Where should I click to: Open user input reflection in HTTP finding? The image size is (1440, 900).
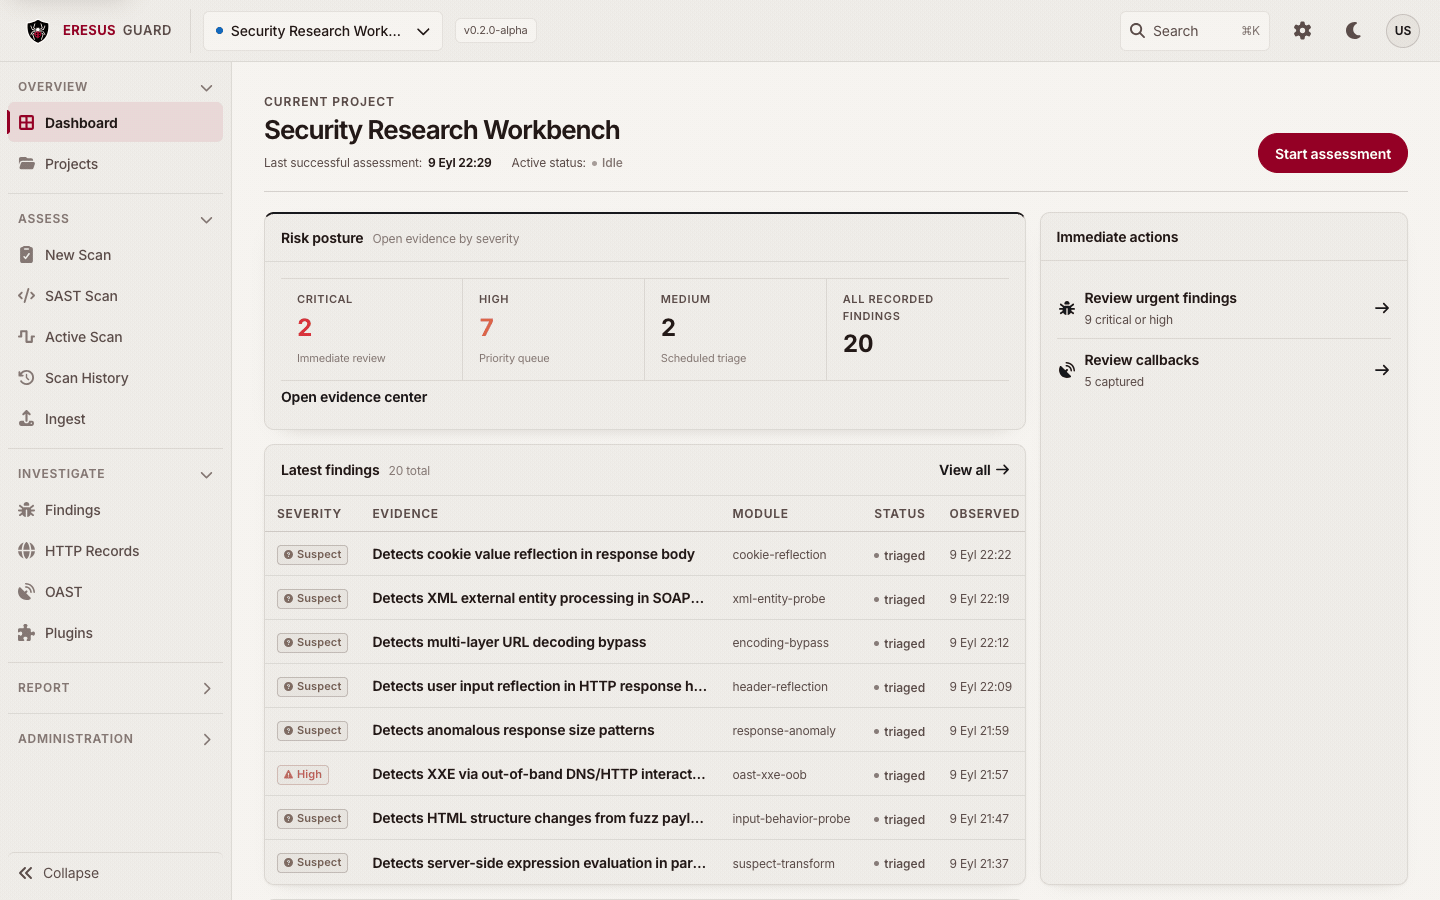(539, 686)
